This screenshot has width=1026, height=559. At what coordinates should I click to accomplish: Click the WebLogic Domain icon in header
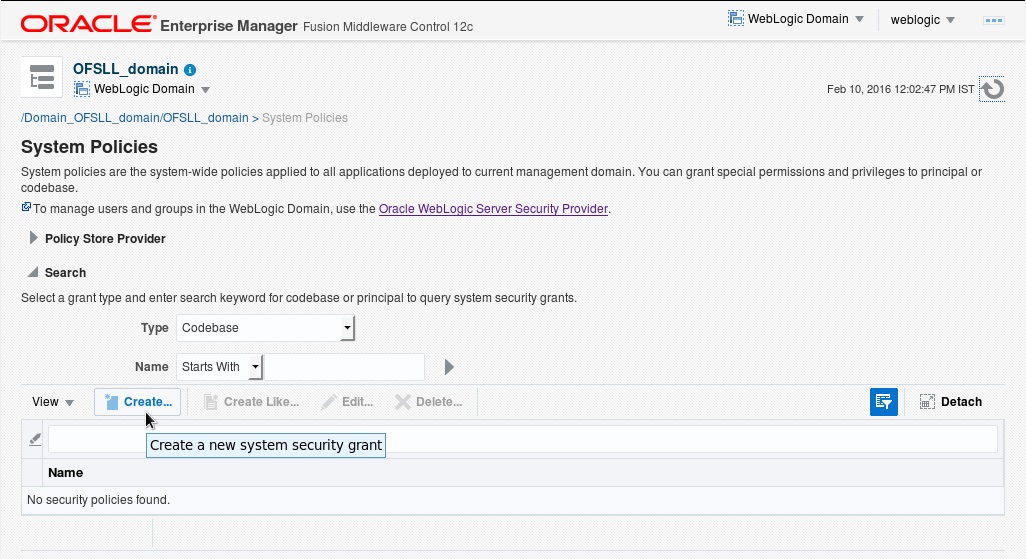(736, 18)
